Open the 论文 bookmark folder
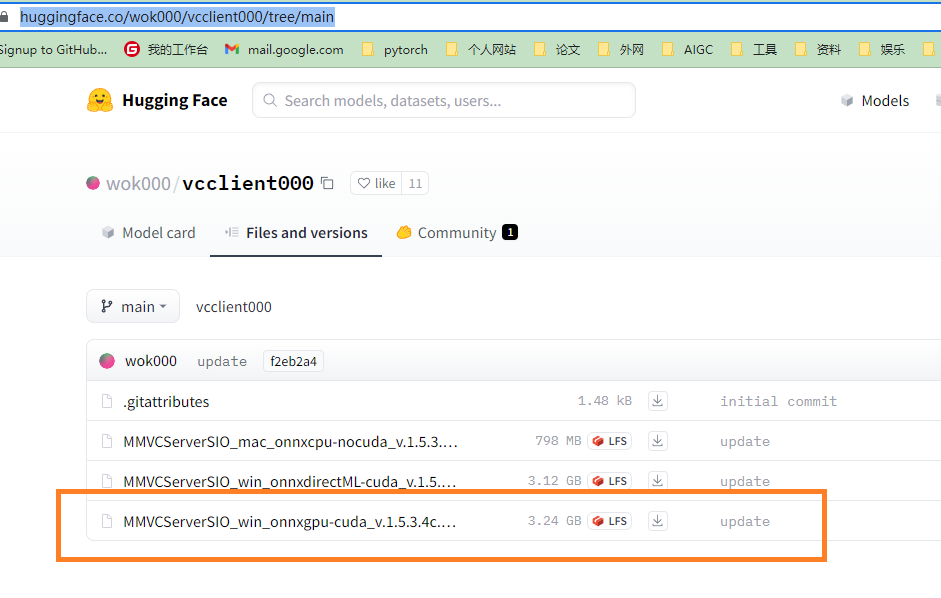The height and width of the screenshot is (598, 941). [x=557, y=49]
